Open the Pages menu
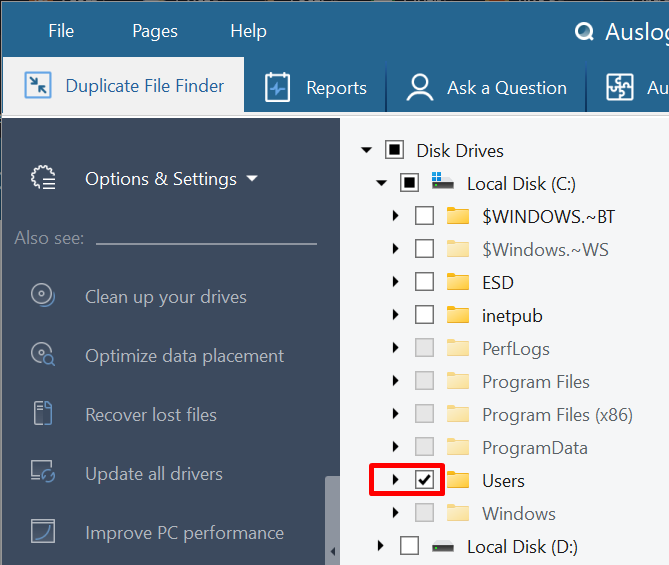 point(154,31)
